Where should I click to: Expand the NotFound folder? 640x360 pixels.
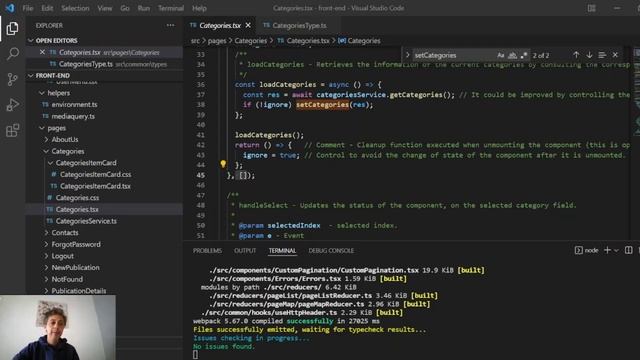[67, 279]
